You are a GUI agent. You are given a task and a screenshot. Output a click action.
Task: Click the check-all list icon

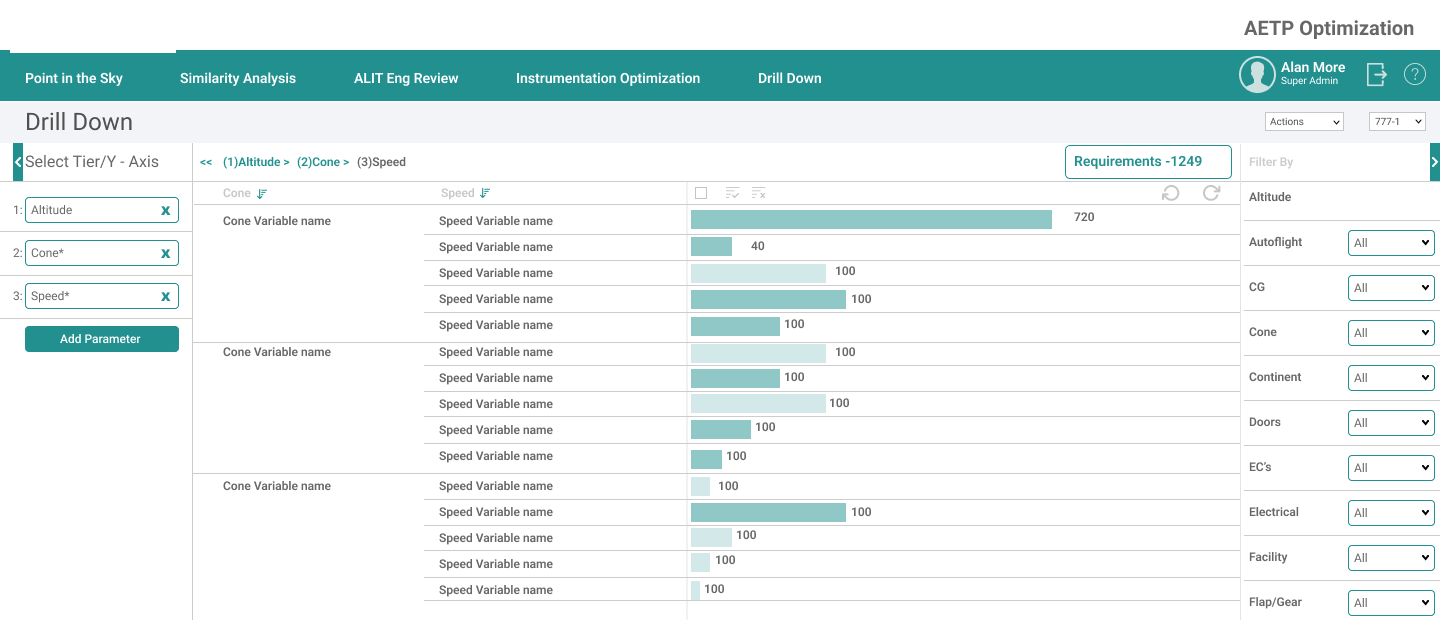(x=732, y=193)
